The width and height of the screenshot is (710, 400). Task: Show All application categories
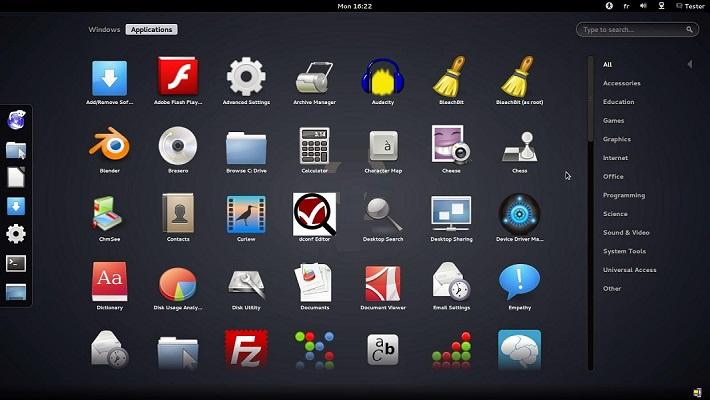pyautogui.click(x=607, y=65)
